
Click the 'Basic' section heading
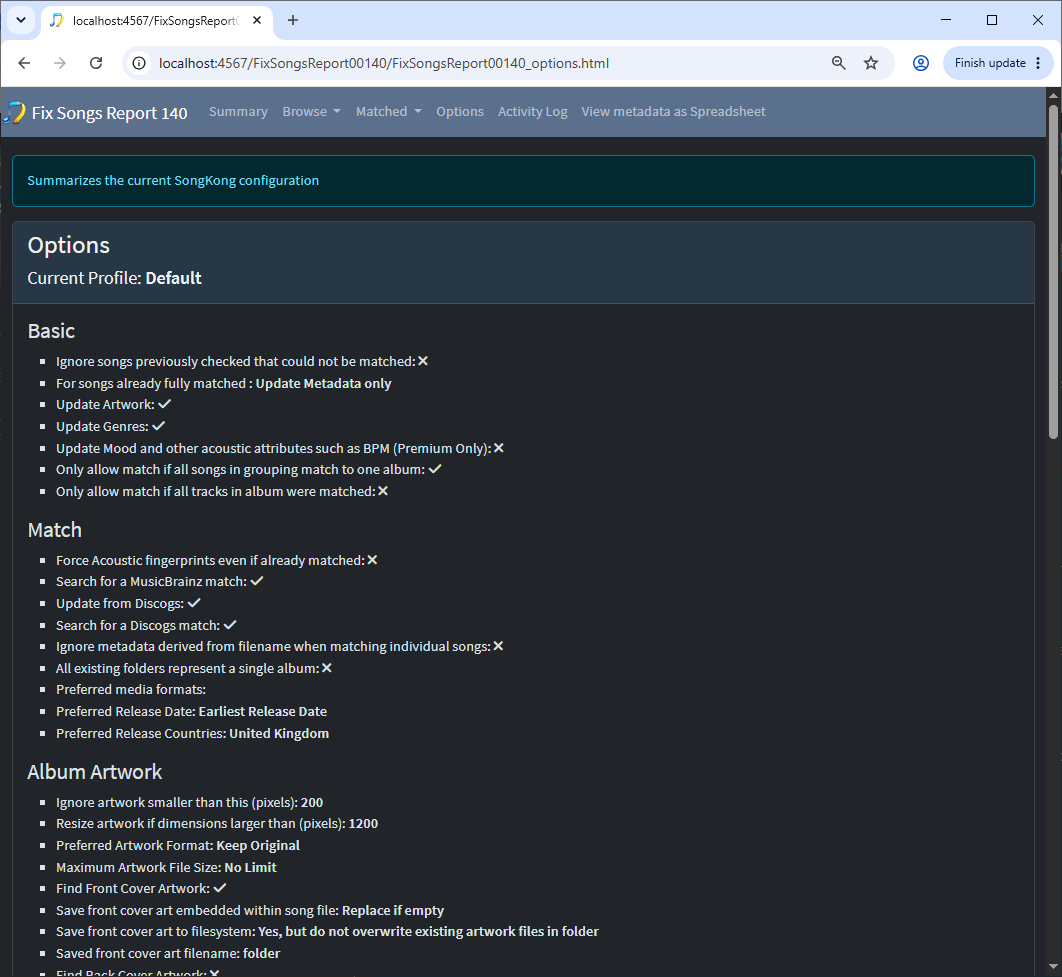tap(51, 331)
